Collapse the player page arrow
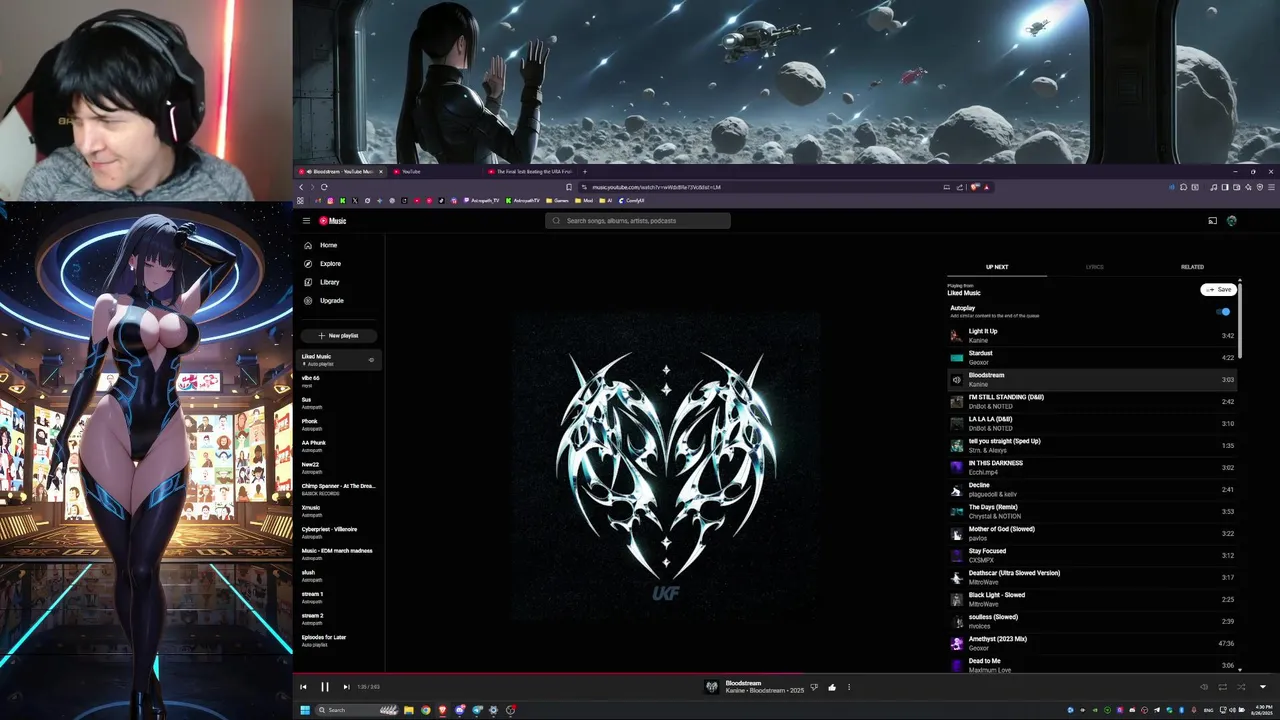Viewport: 1280px width, 720px height. tap(1262, 687)
